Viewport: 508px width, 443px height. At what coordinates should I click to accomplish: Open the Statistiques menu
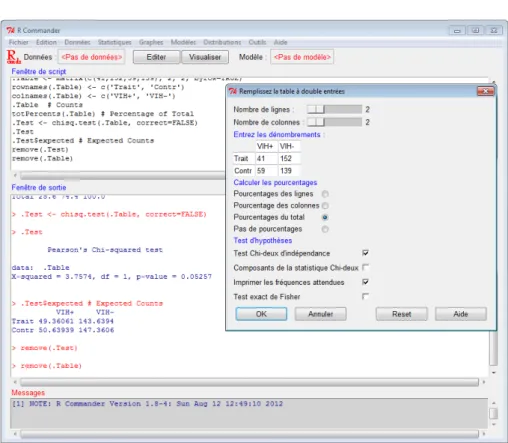pos(114,42)
